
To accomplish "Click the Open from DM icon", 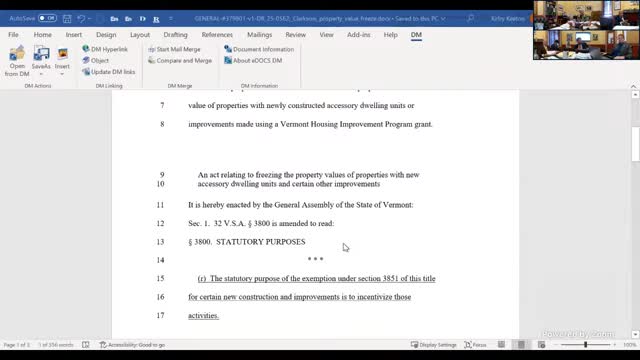I will click(17, 54).
